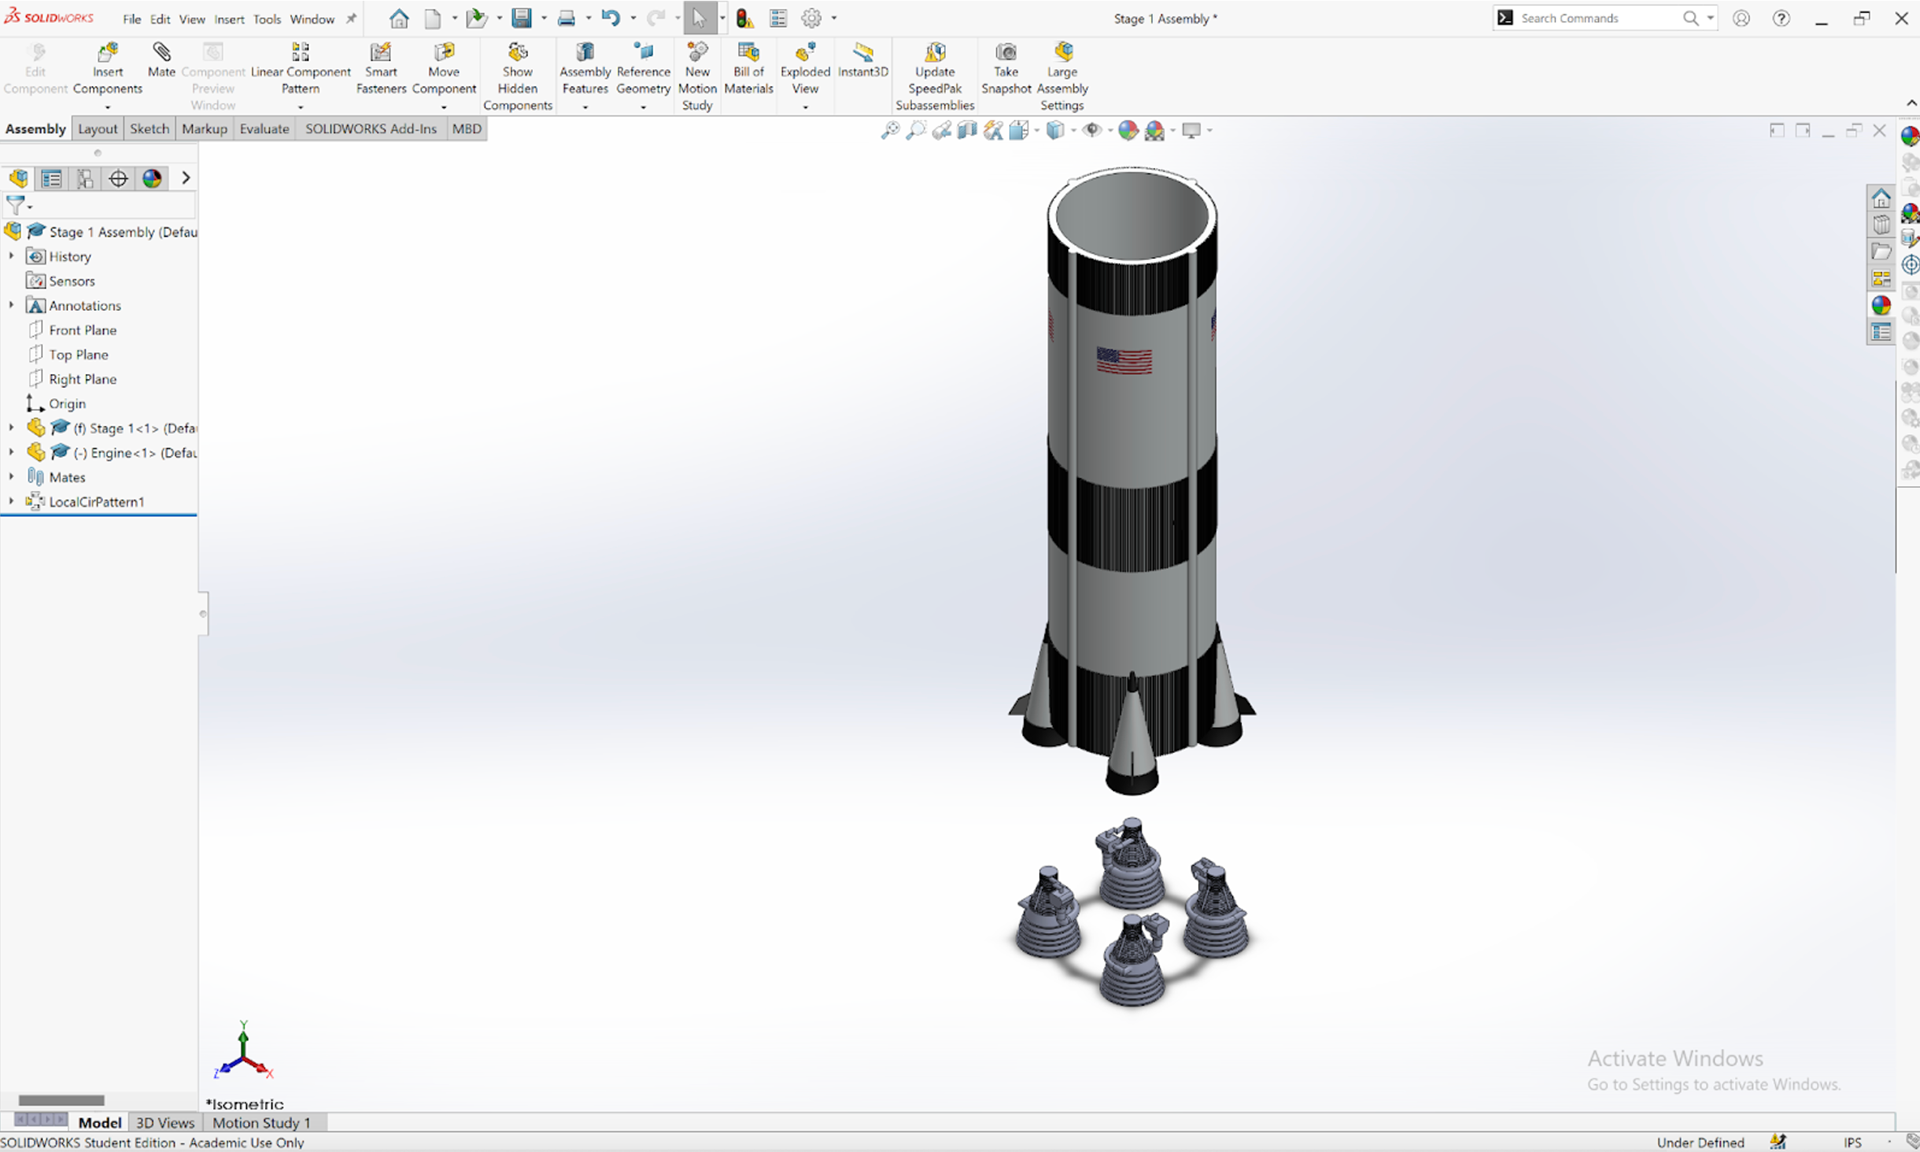Open the Insert menu
This screenshot has width=1920, height=1152.
[x=229, y=19]
